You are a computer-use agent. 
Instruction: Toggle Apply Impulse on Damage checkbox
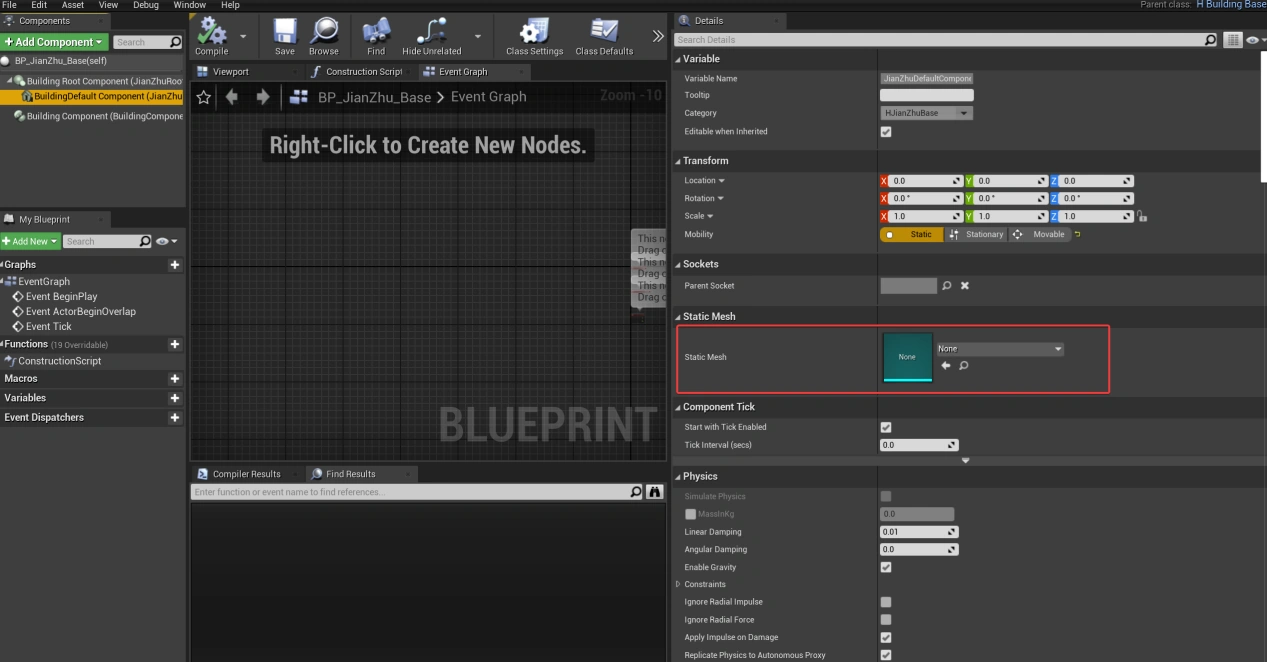tap(886, 637)
